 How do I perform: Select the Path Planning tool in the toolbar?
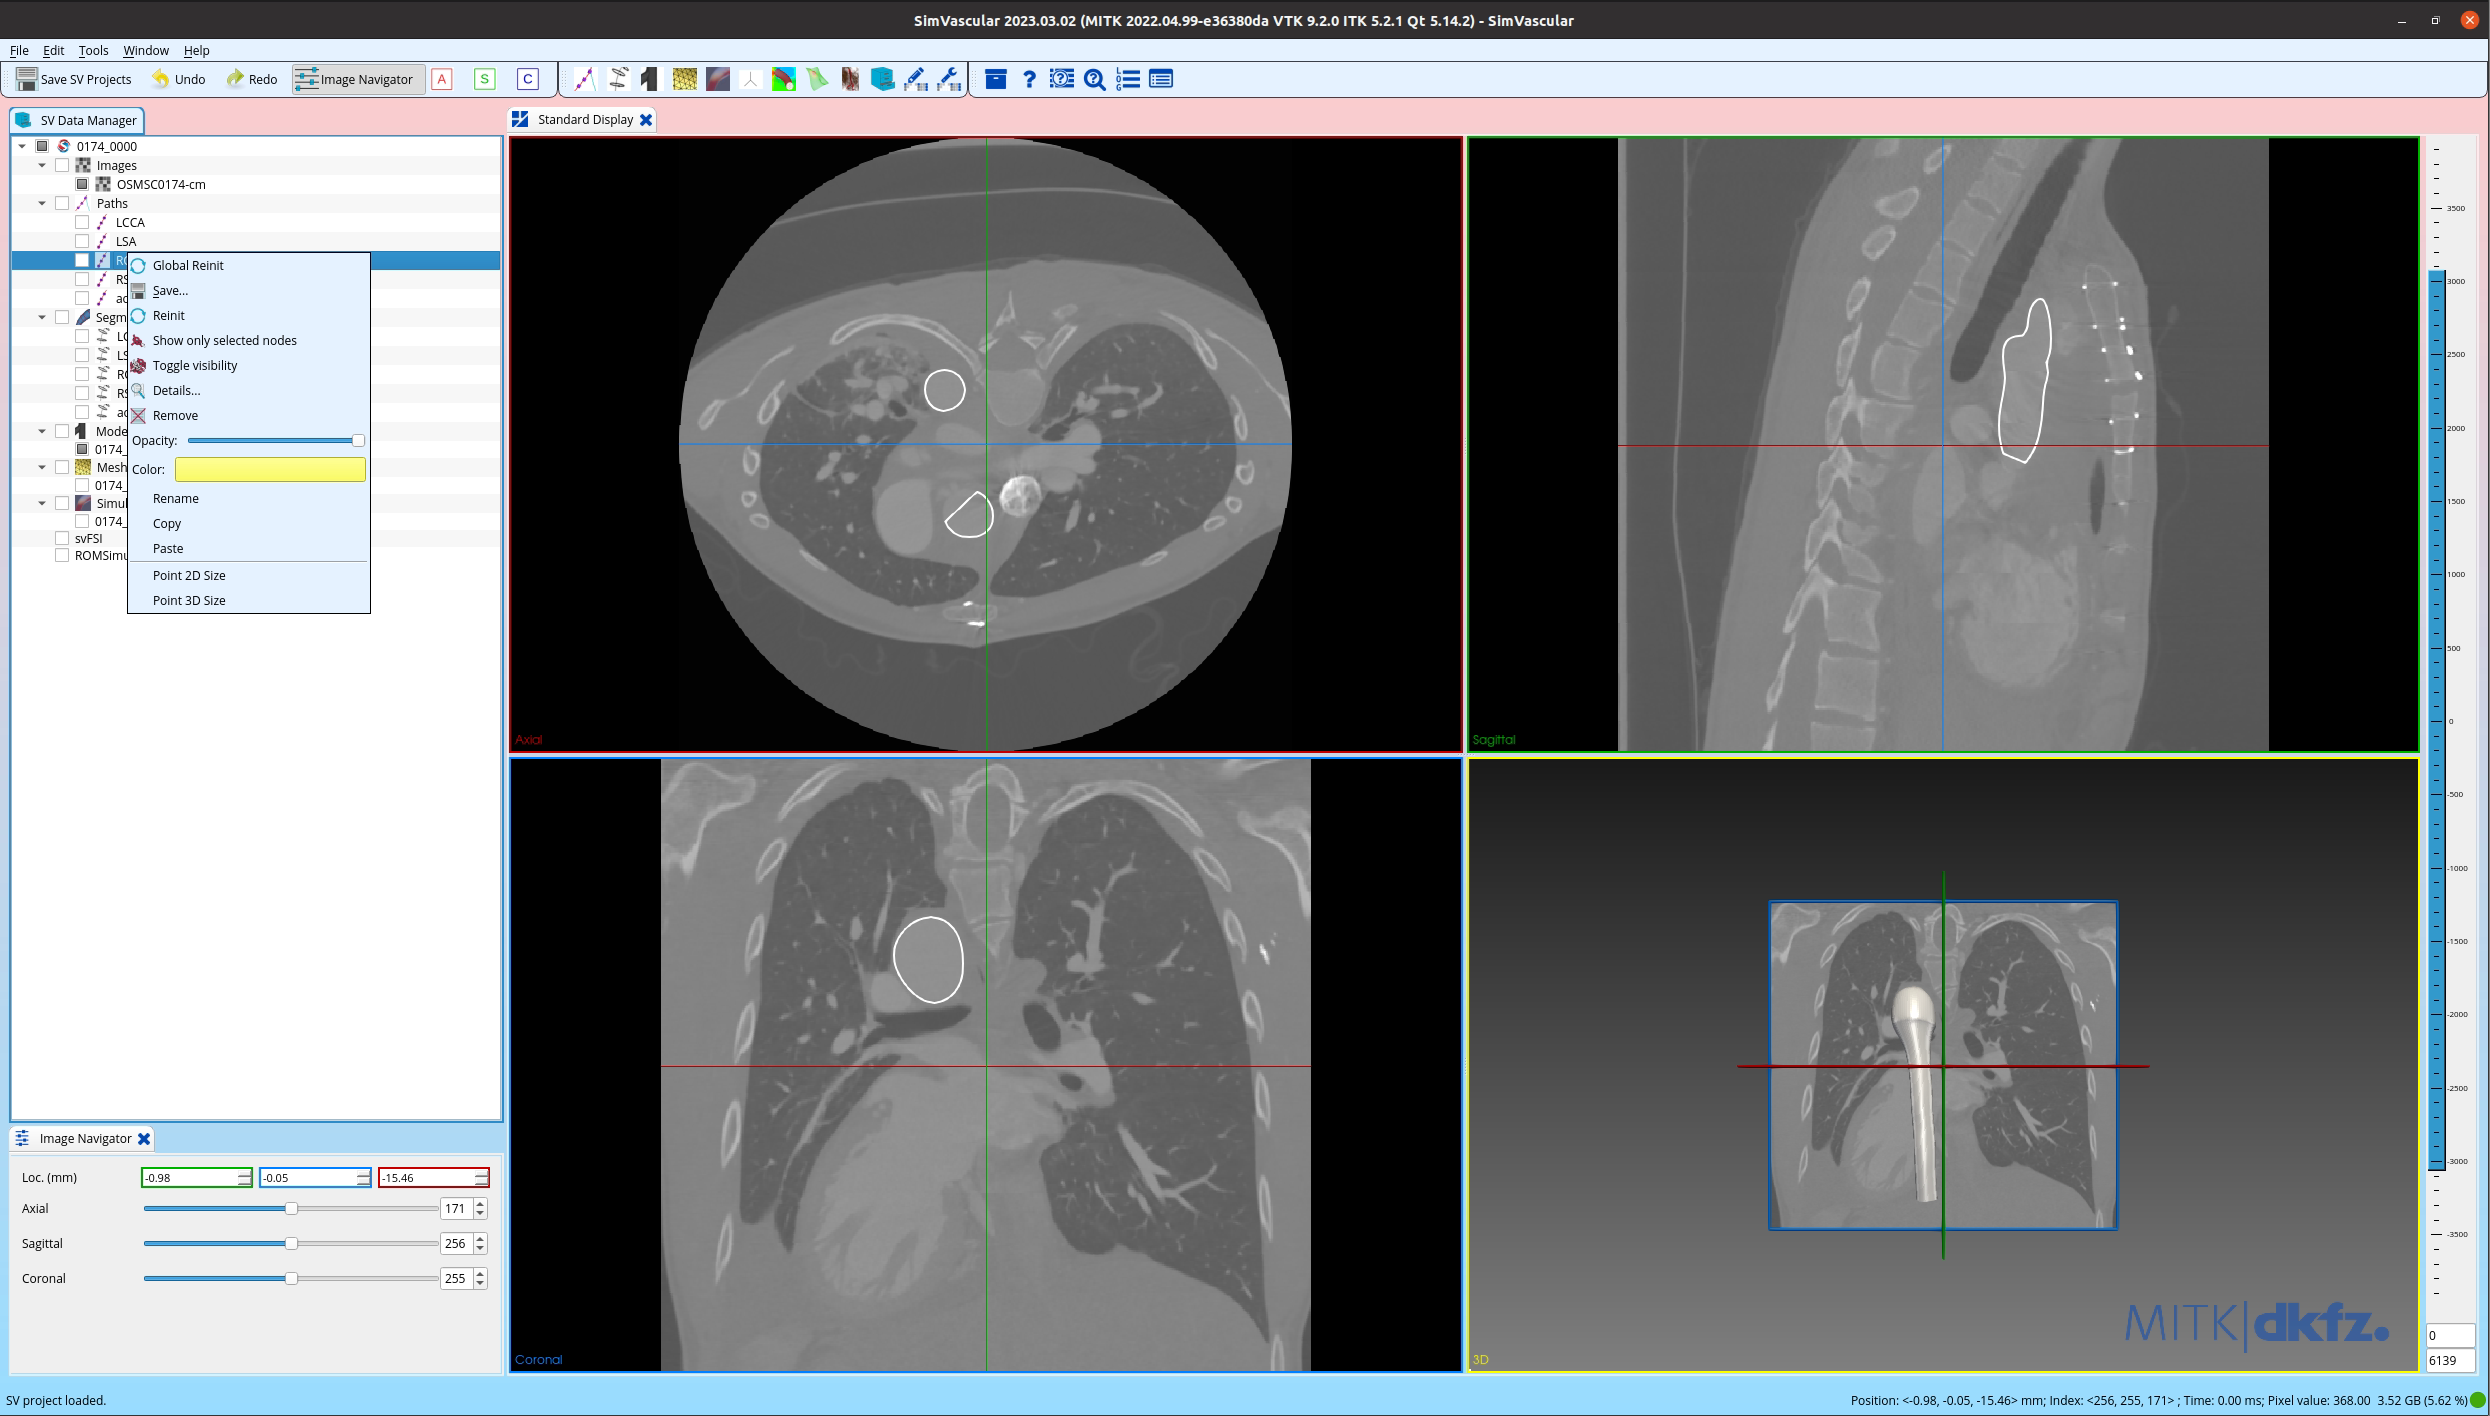click(585, 79)
